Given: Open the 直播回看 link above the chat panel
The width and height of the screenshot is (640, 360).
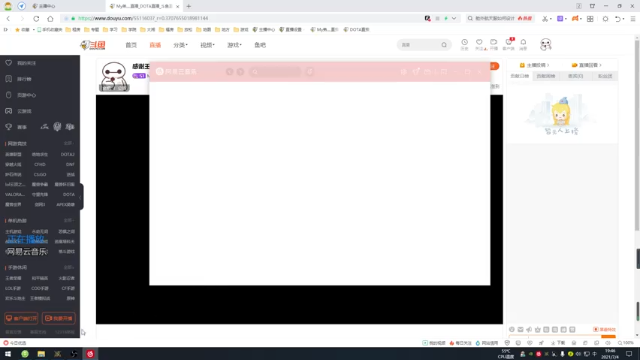Looking at the screenshot, I should (x=587, y=65).
